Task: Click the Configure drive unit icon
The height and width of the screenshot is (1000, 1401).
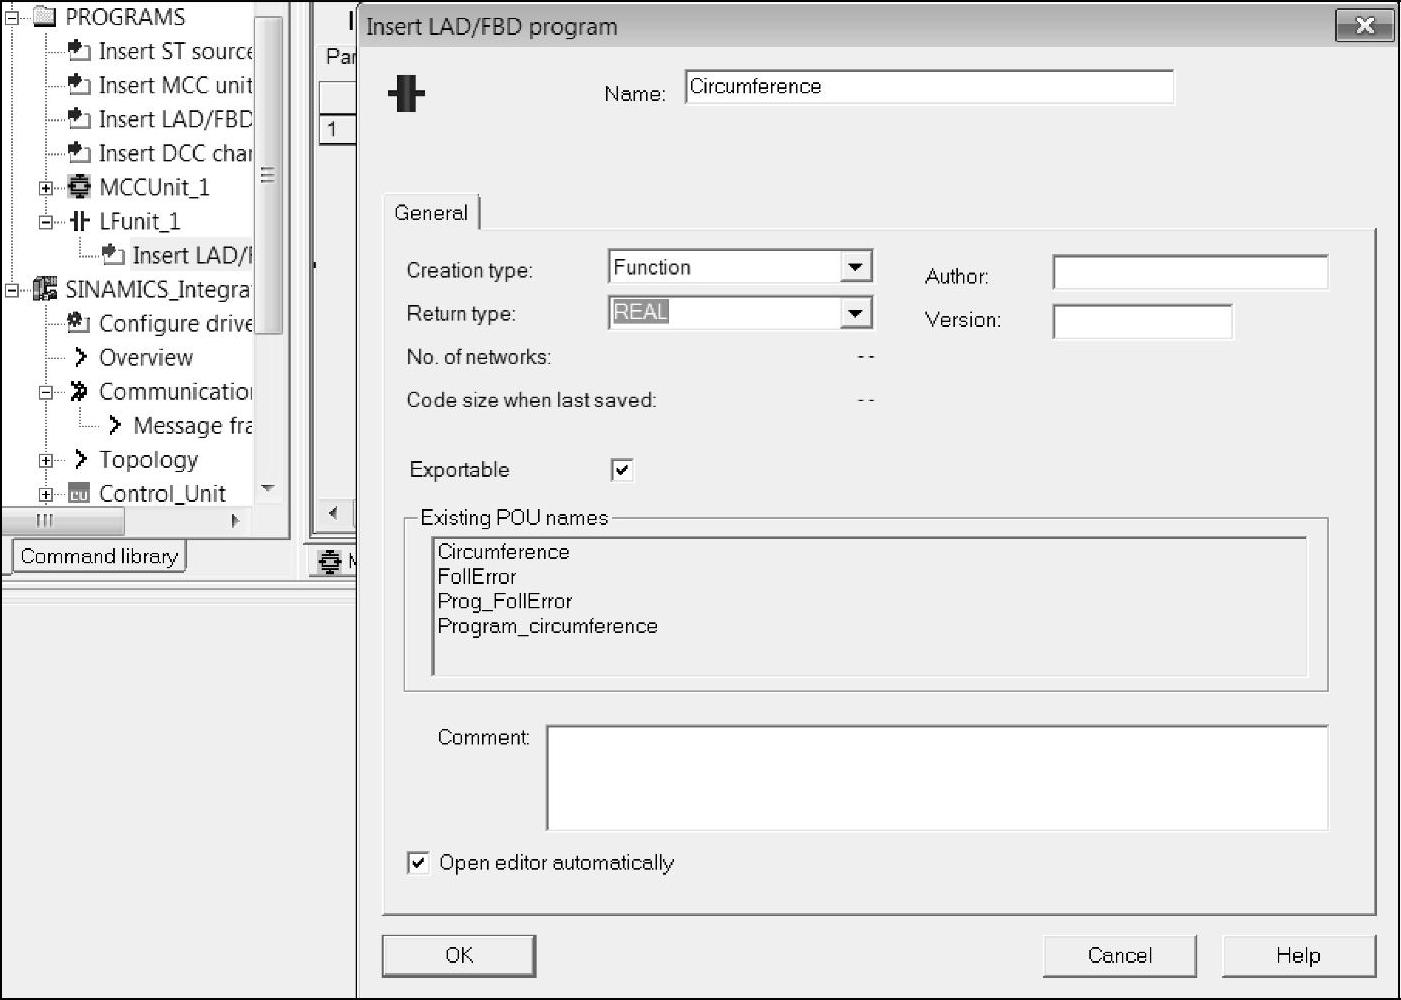Action: coord(79,323)
